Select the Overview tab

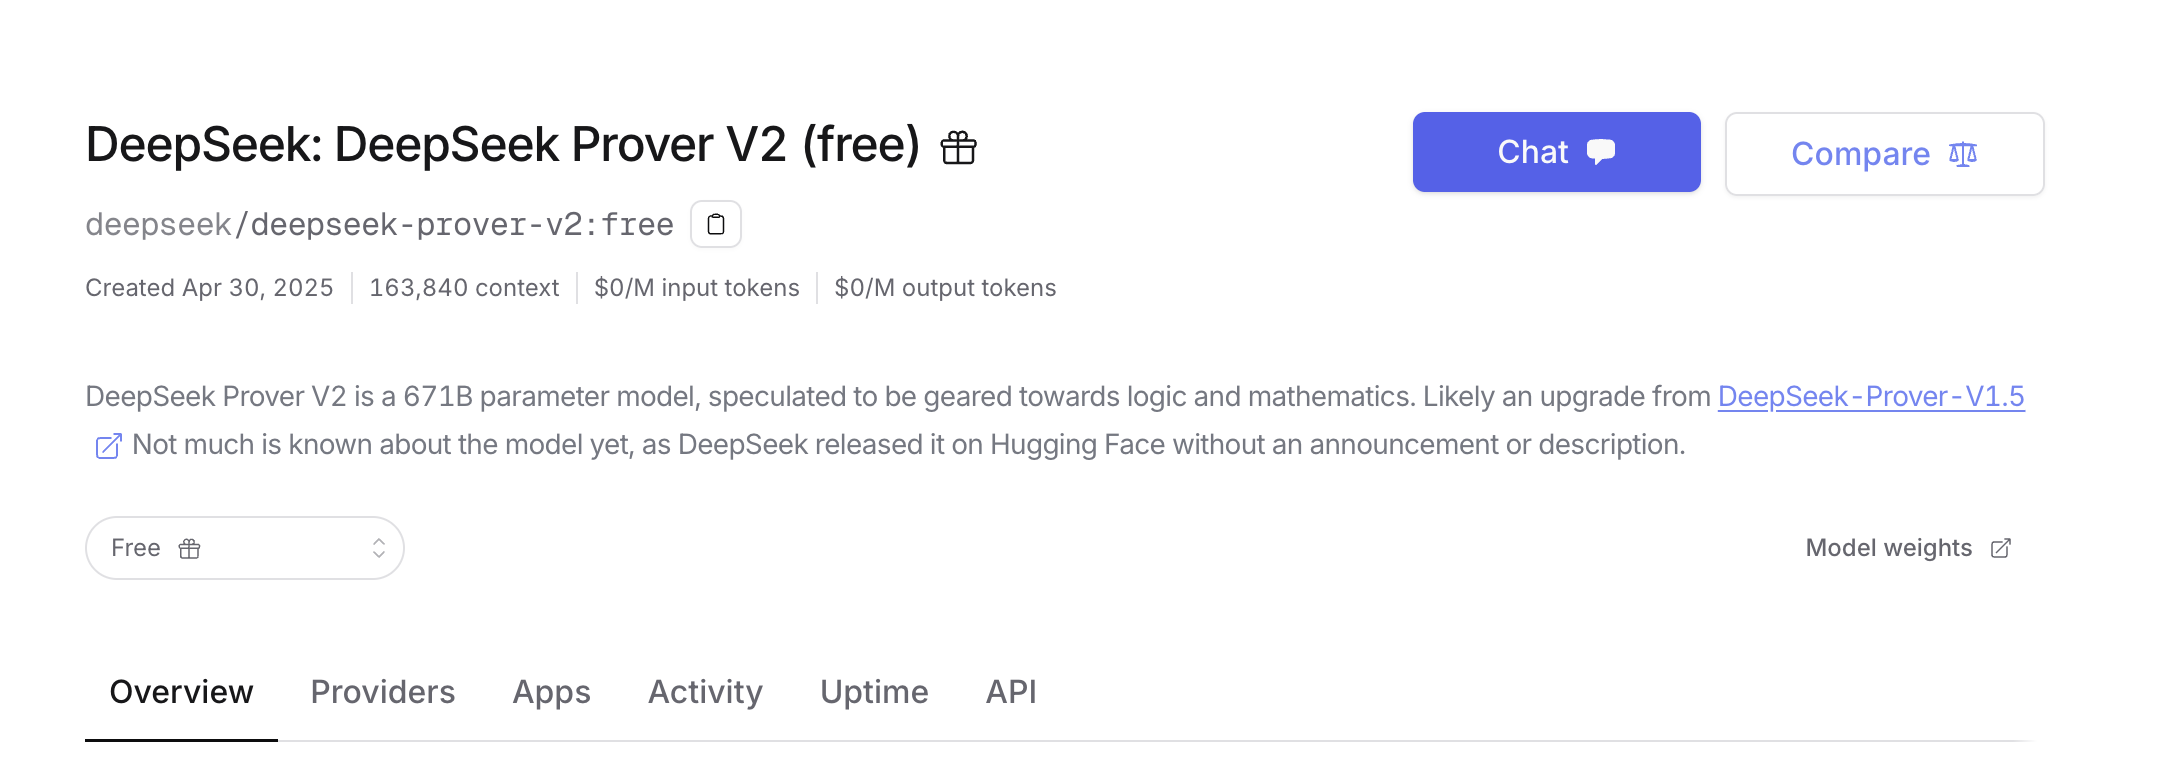(182, 692)
